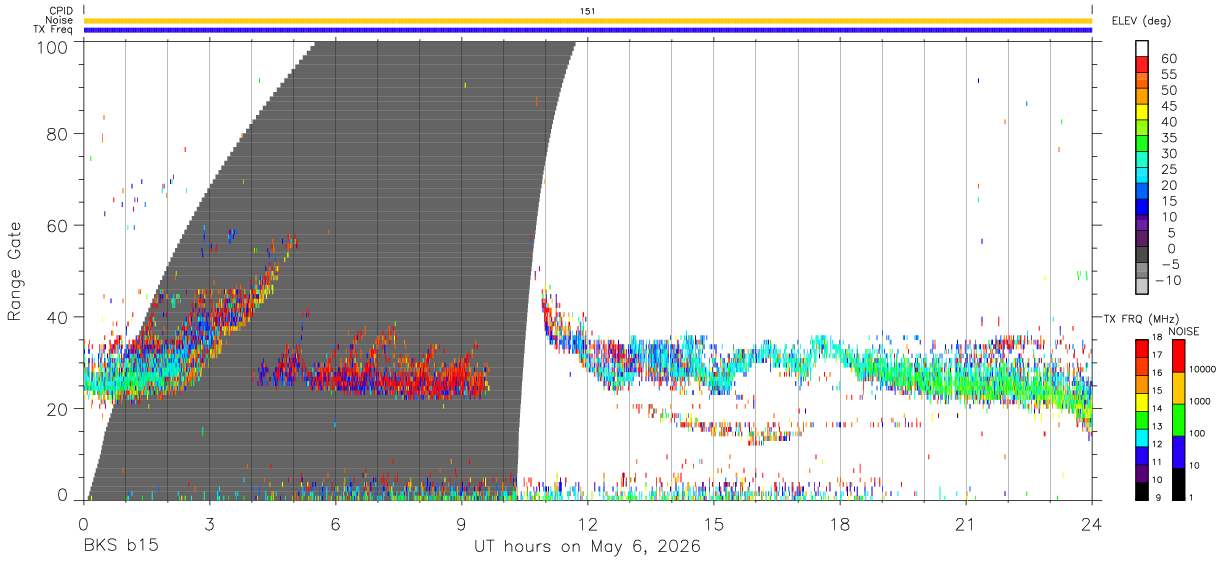The image size is (1228, 567).
Task: Click the x-axis '15' UT hour tick label
Action: click(714, 524)
